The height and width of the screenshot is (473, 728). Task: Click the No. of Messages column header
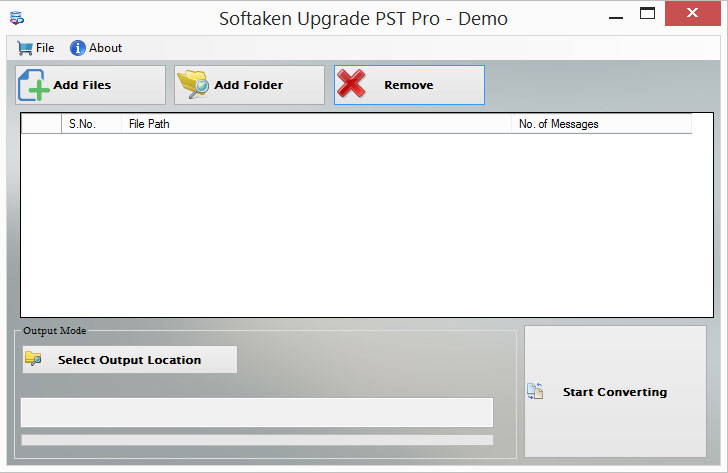click(601, 124)
